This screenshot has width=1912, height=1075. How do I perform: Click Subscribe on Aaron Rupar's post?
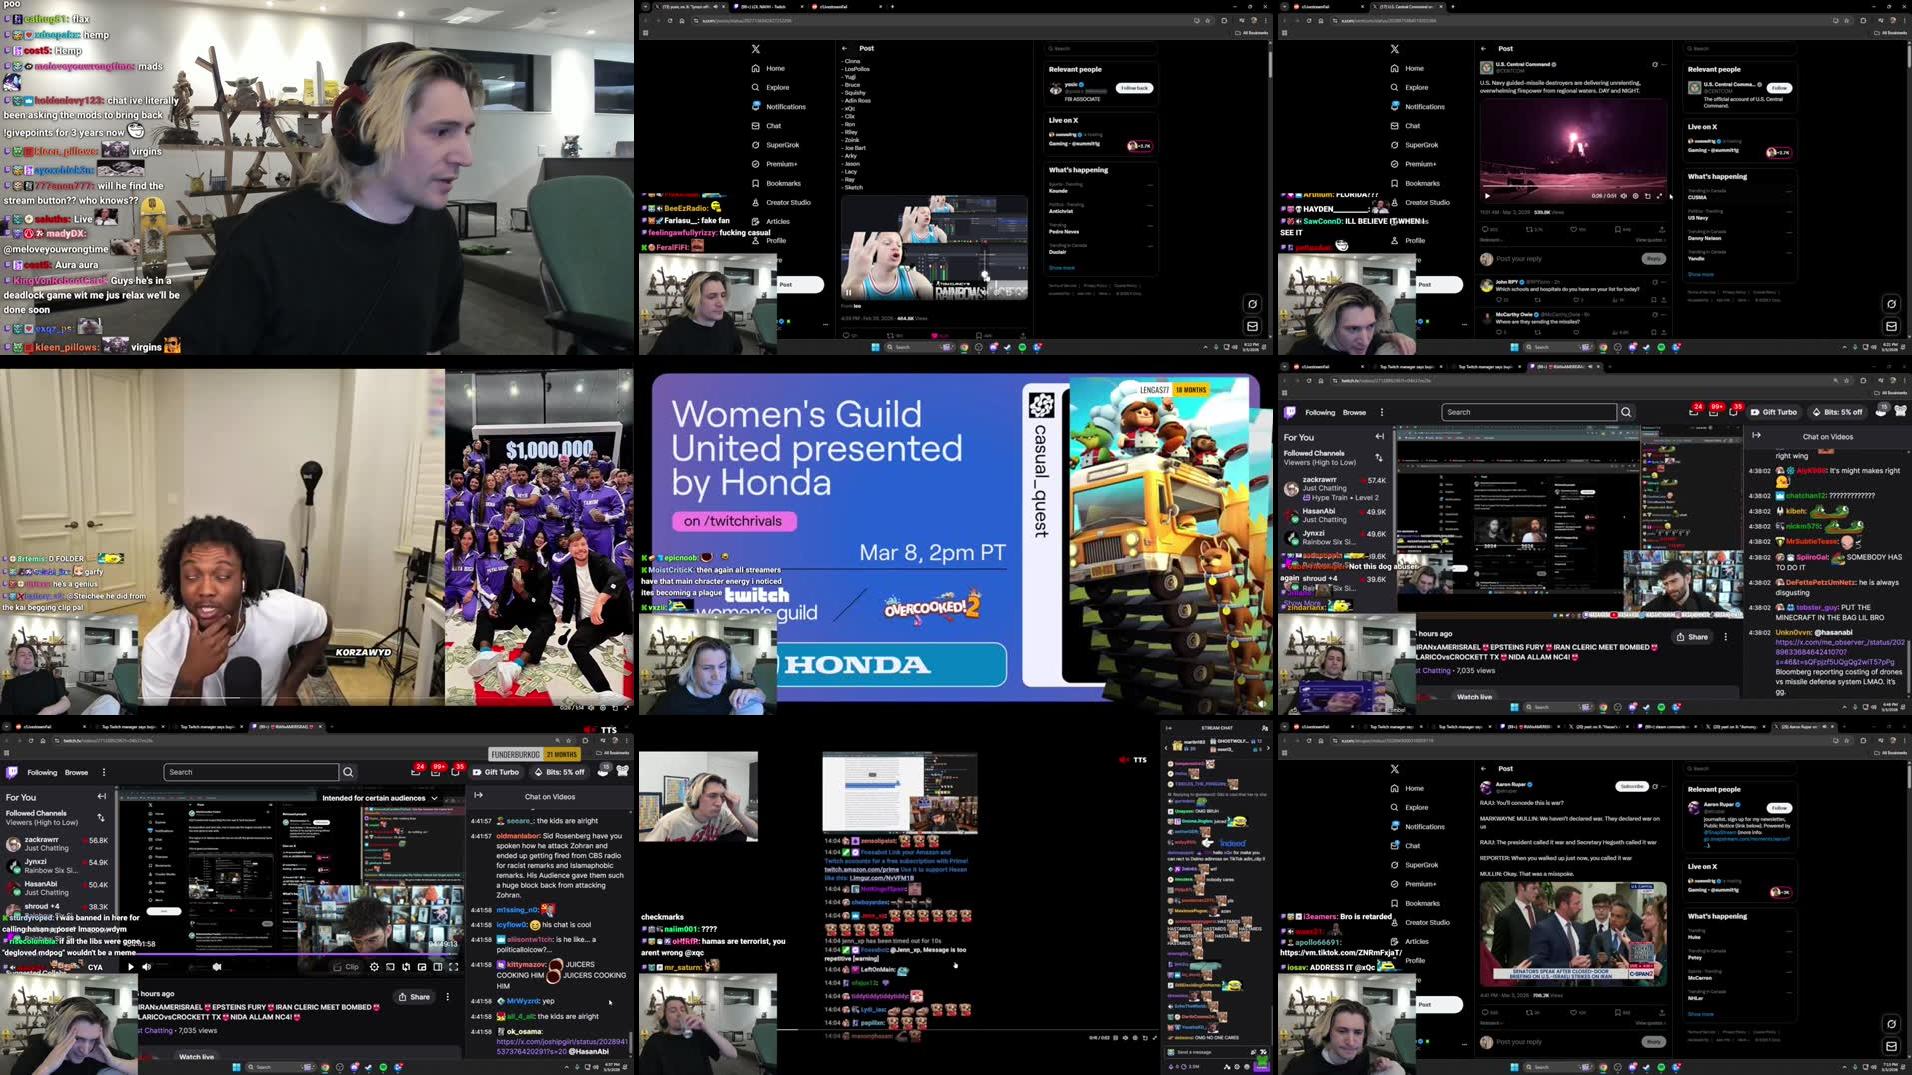click(x=1631, y=786)
